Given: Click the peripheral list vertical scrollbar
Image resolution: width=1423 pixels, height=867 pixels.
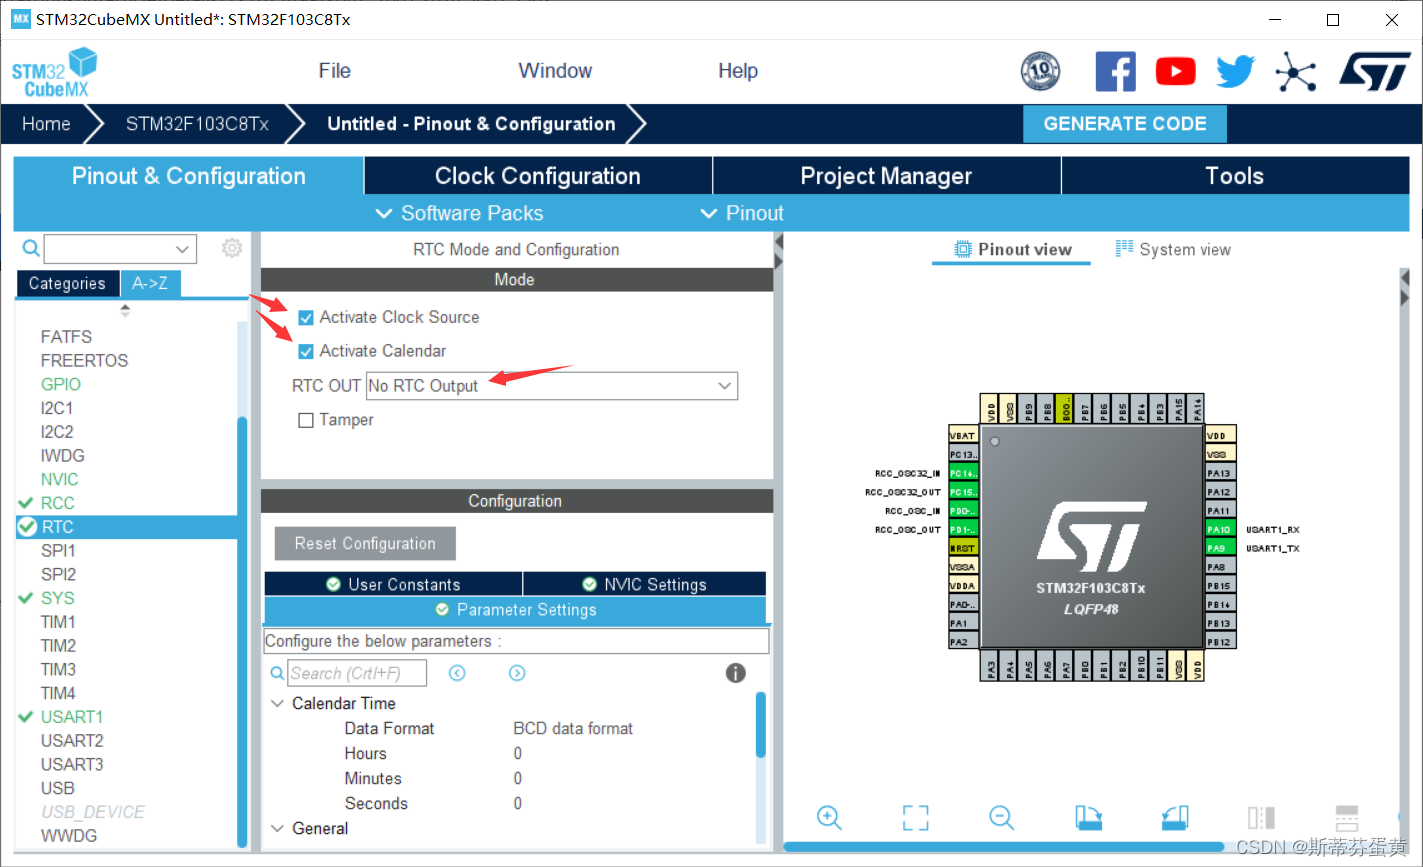Looking at the screenshot, I should [241, 630].
